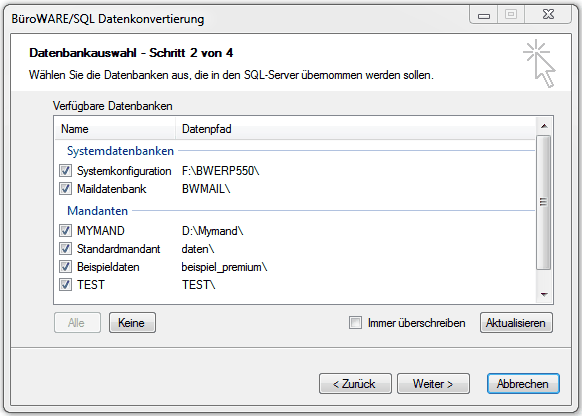This screenshot has width=582, height=416.
Task: Click the vertical scrollbar thumb
Action: [544, 202]
